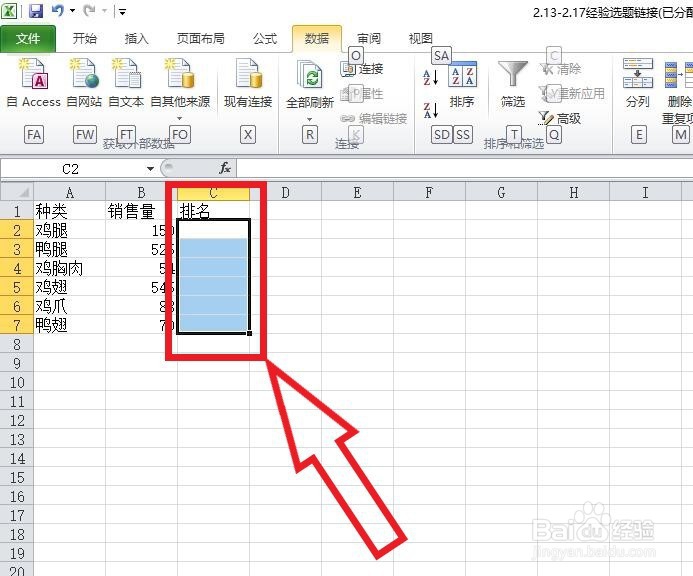Click 编辑链接 edit links

pyautogui.click(x=374, y=118)
